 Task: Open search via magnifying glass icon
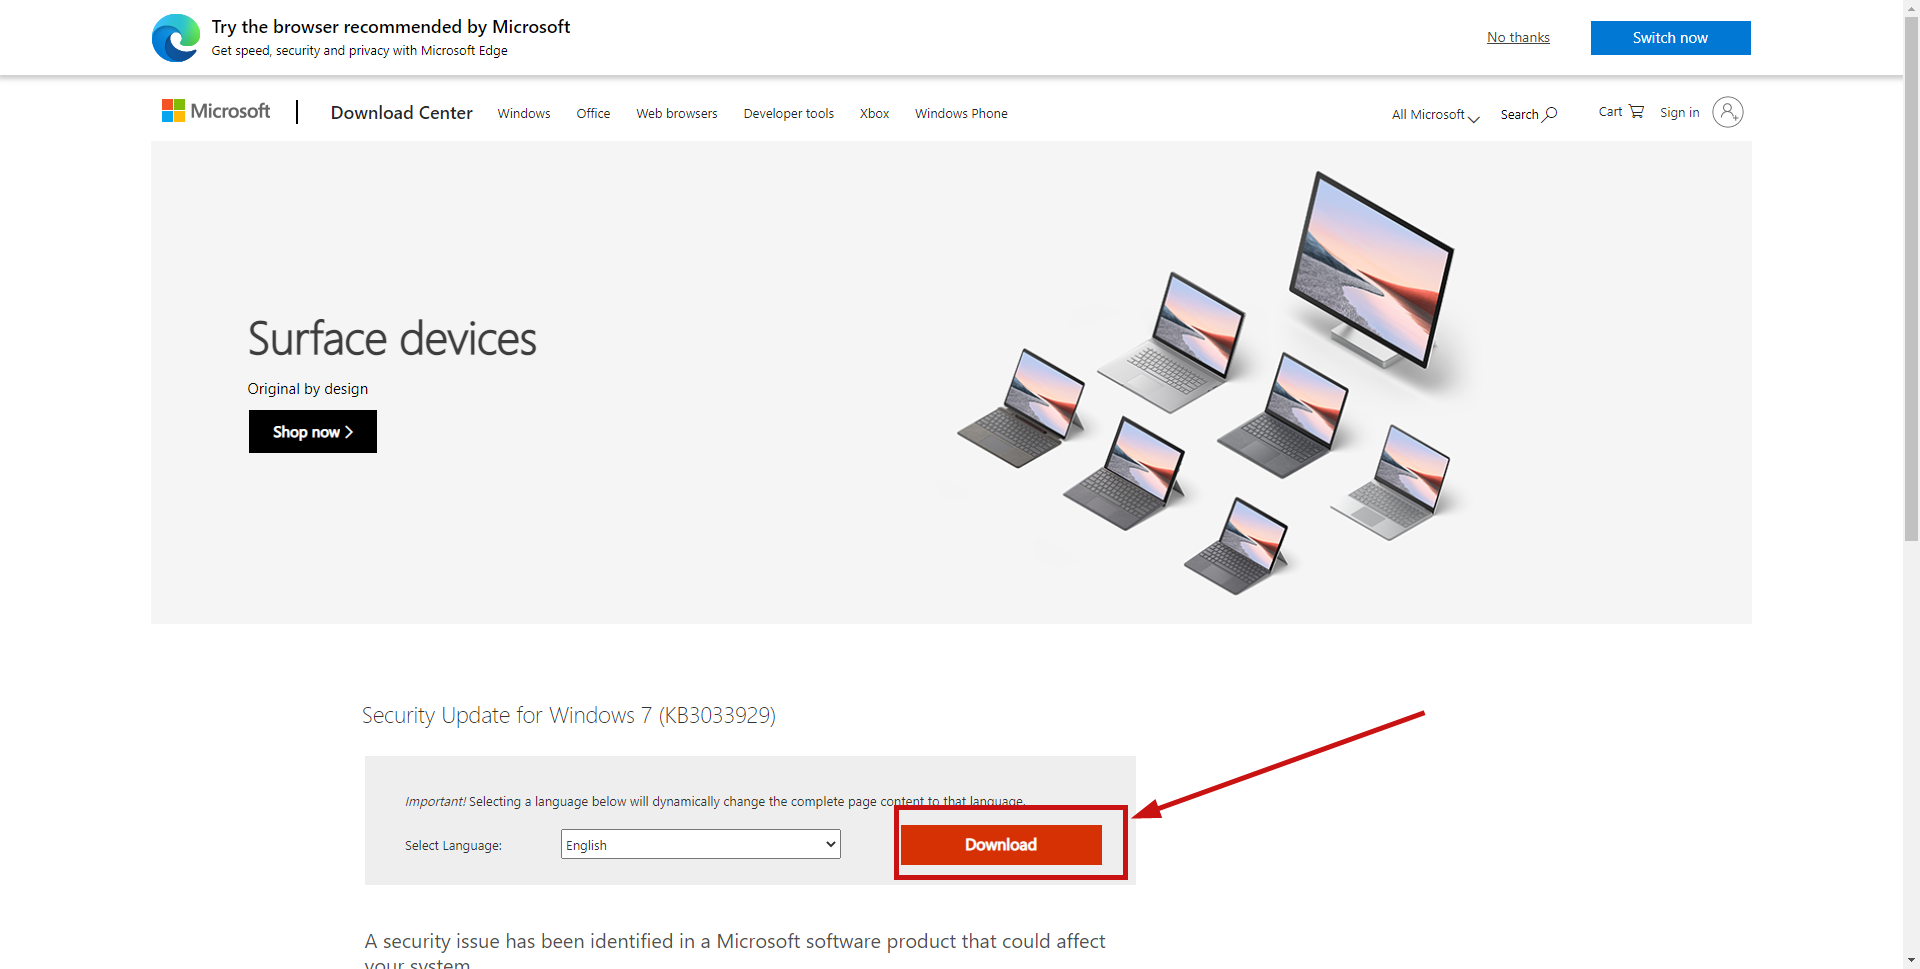tap(1550, 114)
